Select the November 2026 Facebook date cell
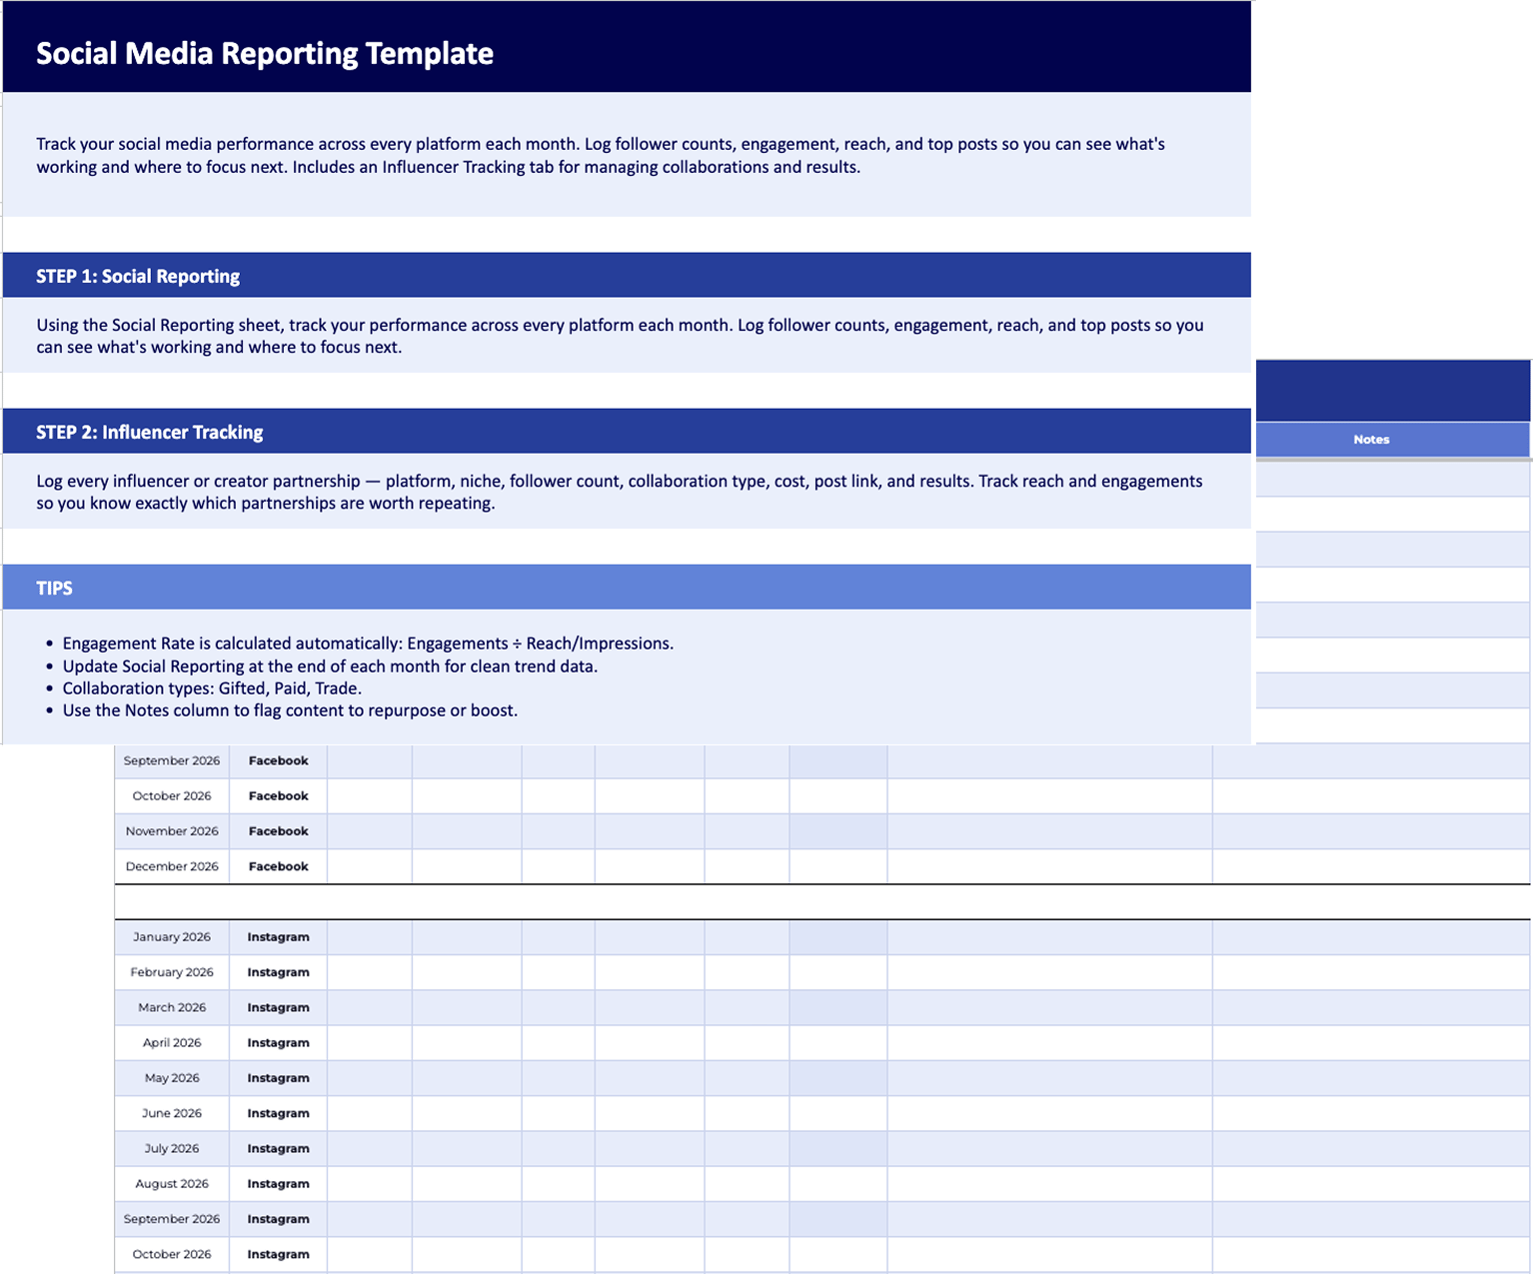The image size is (1533, 1274). click(x=172, y=831)
